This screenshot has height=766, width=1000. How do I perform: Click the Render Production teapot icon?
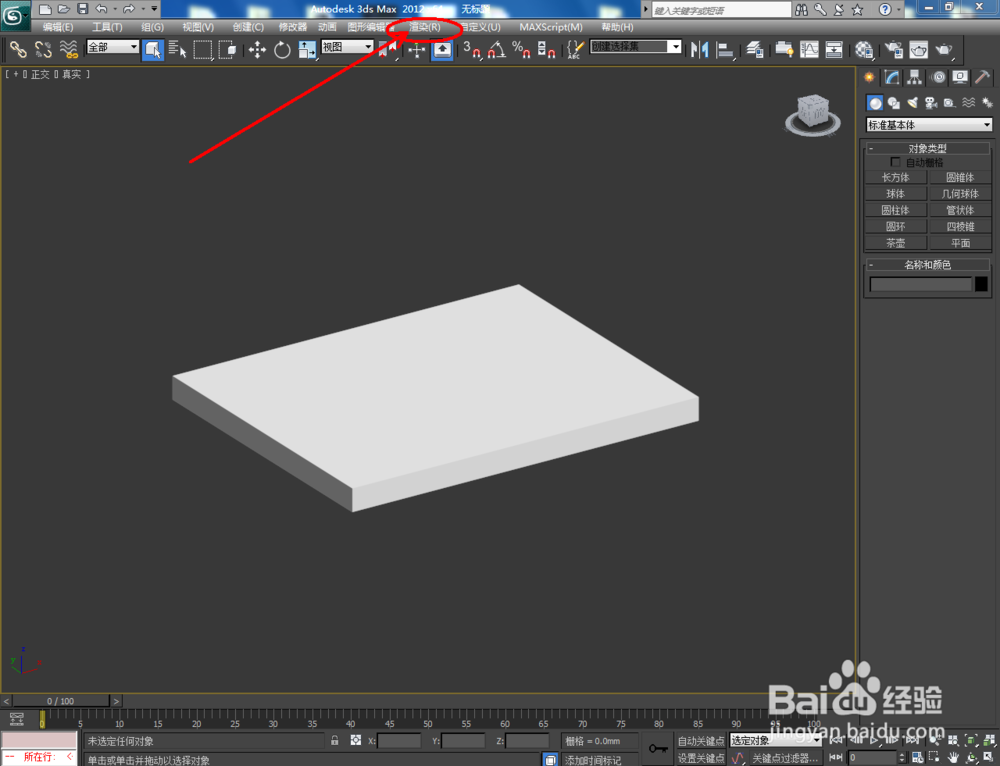coord(943,49)
